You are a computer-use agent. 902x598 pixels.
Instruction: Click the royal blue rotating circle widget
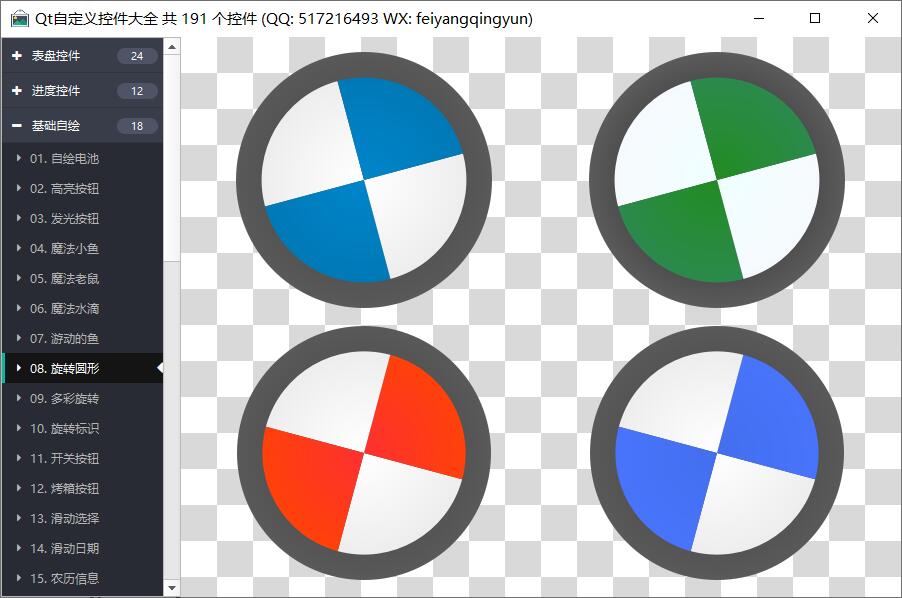[x=717, y=453]
